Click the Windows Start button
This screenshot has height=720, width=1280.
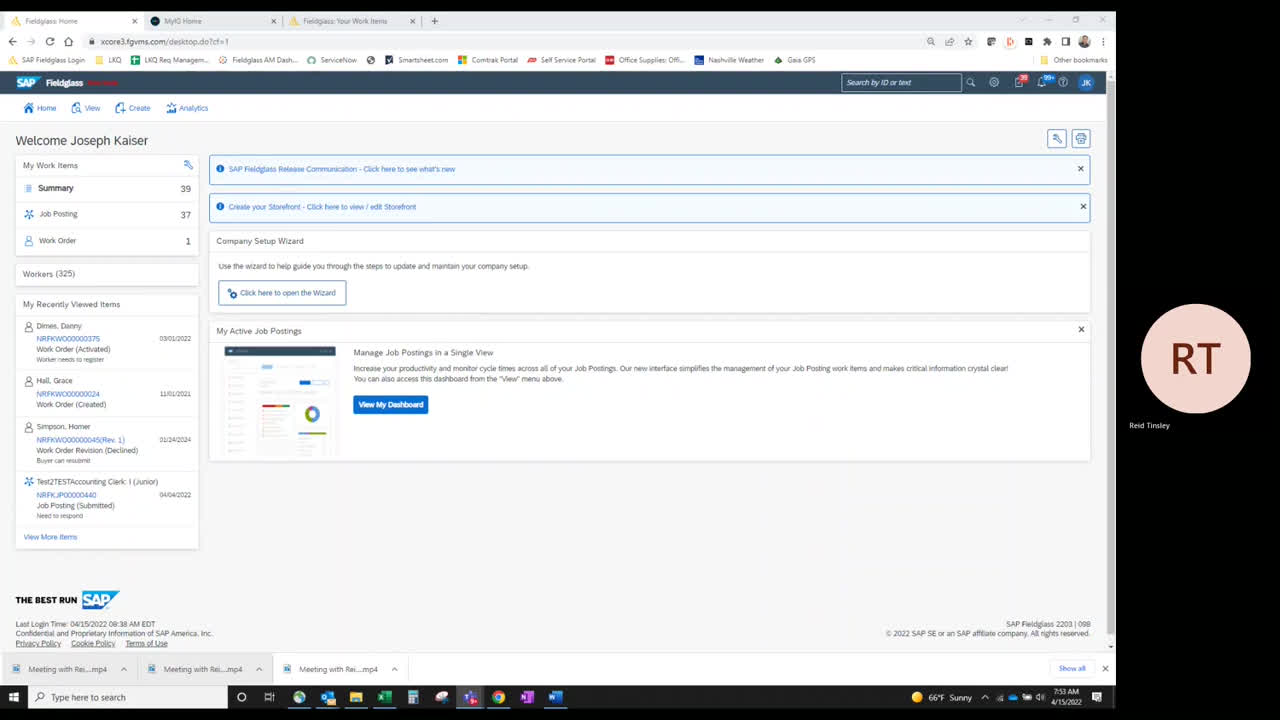coord(14,697)
